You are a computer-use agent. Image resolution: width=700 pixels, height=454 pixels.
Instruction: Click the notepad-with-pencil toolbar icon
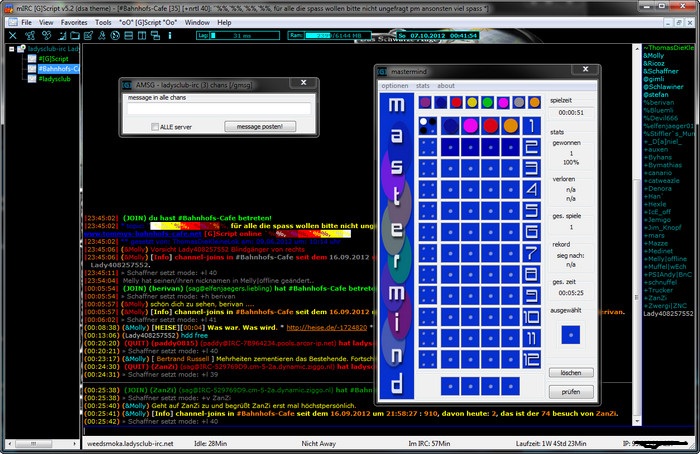[x=88, y=35]
